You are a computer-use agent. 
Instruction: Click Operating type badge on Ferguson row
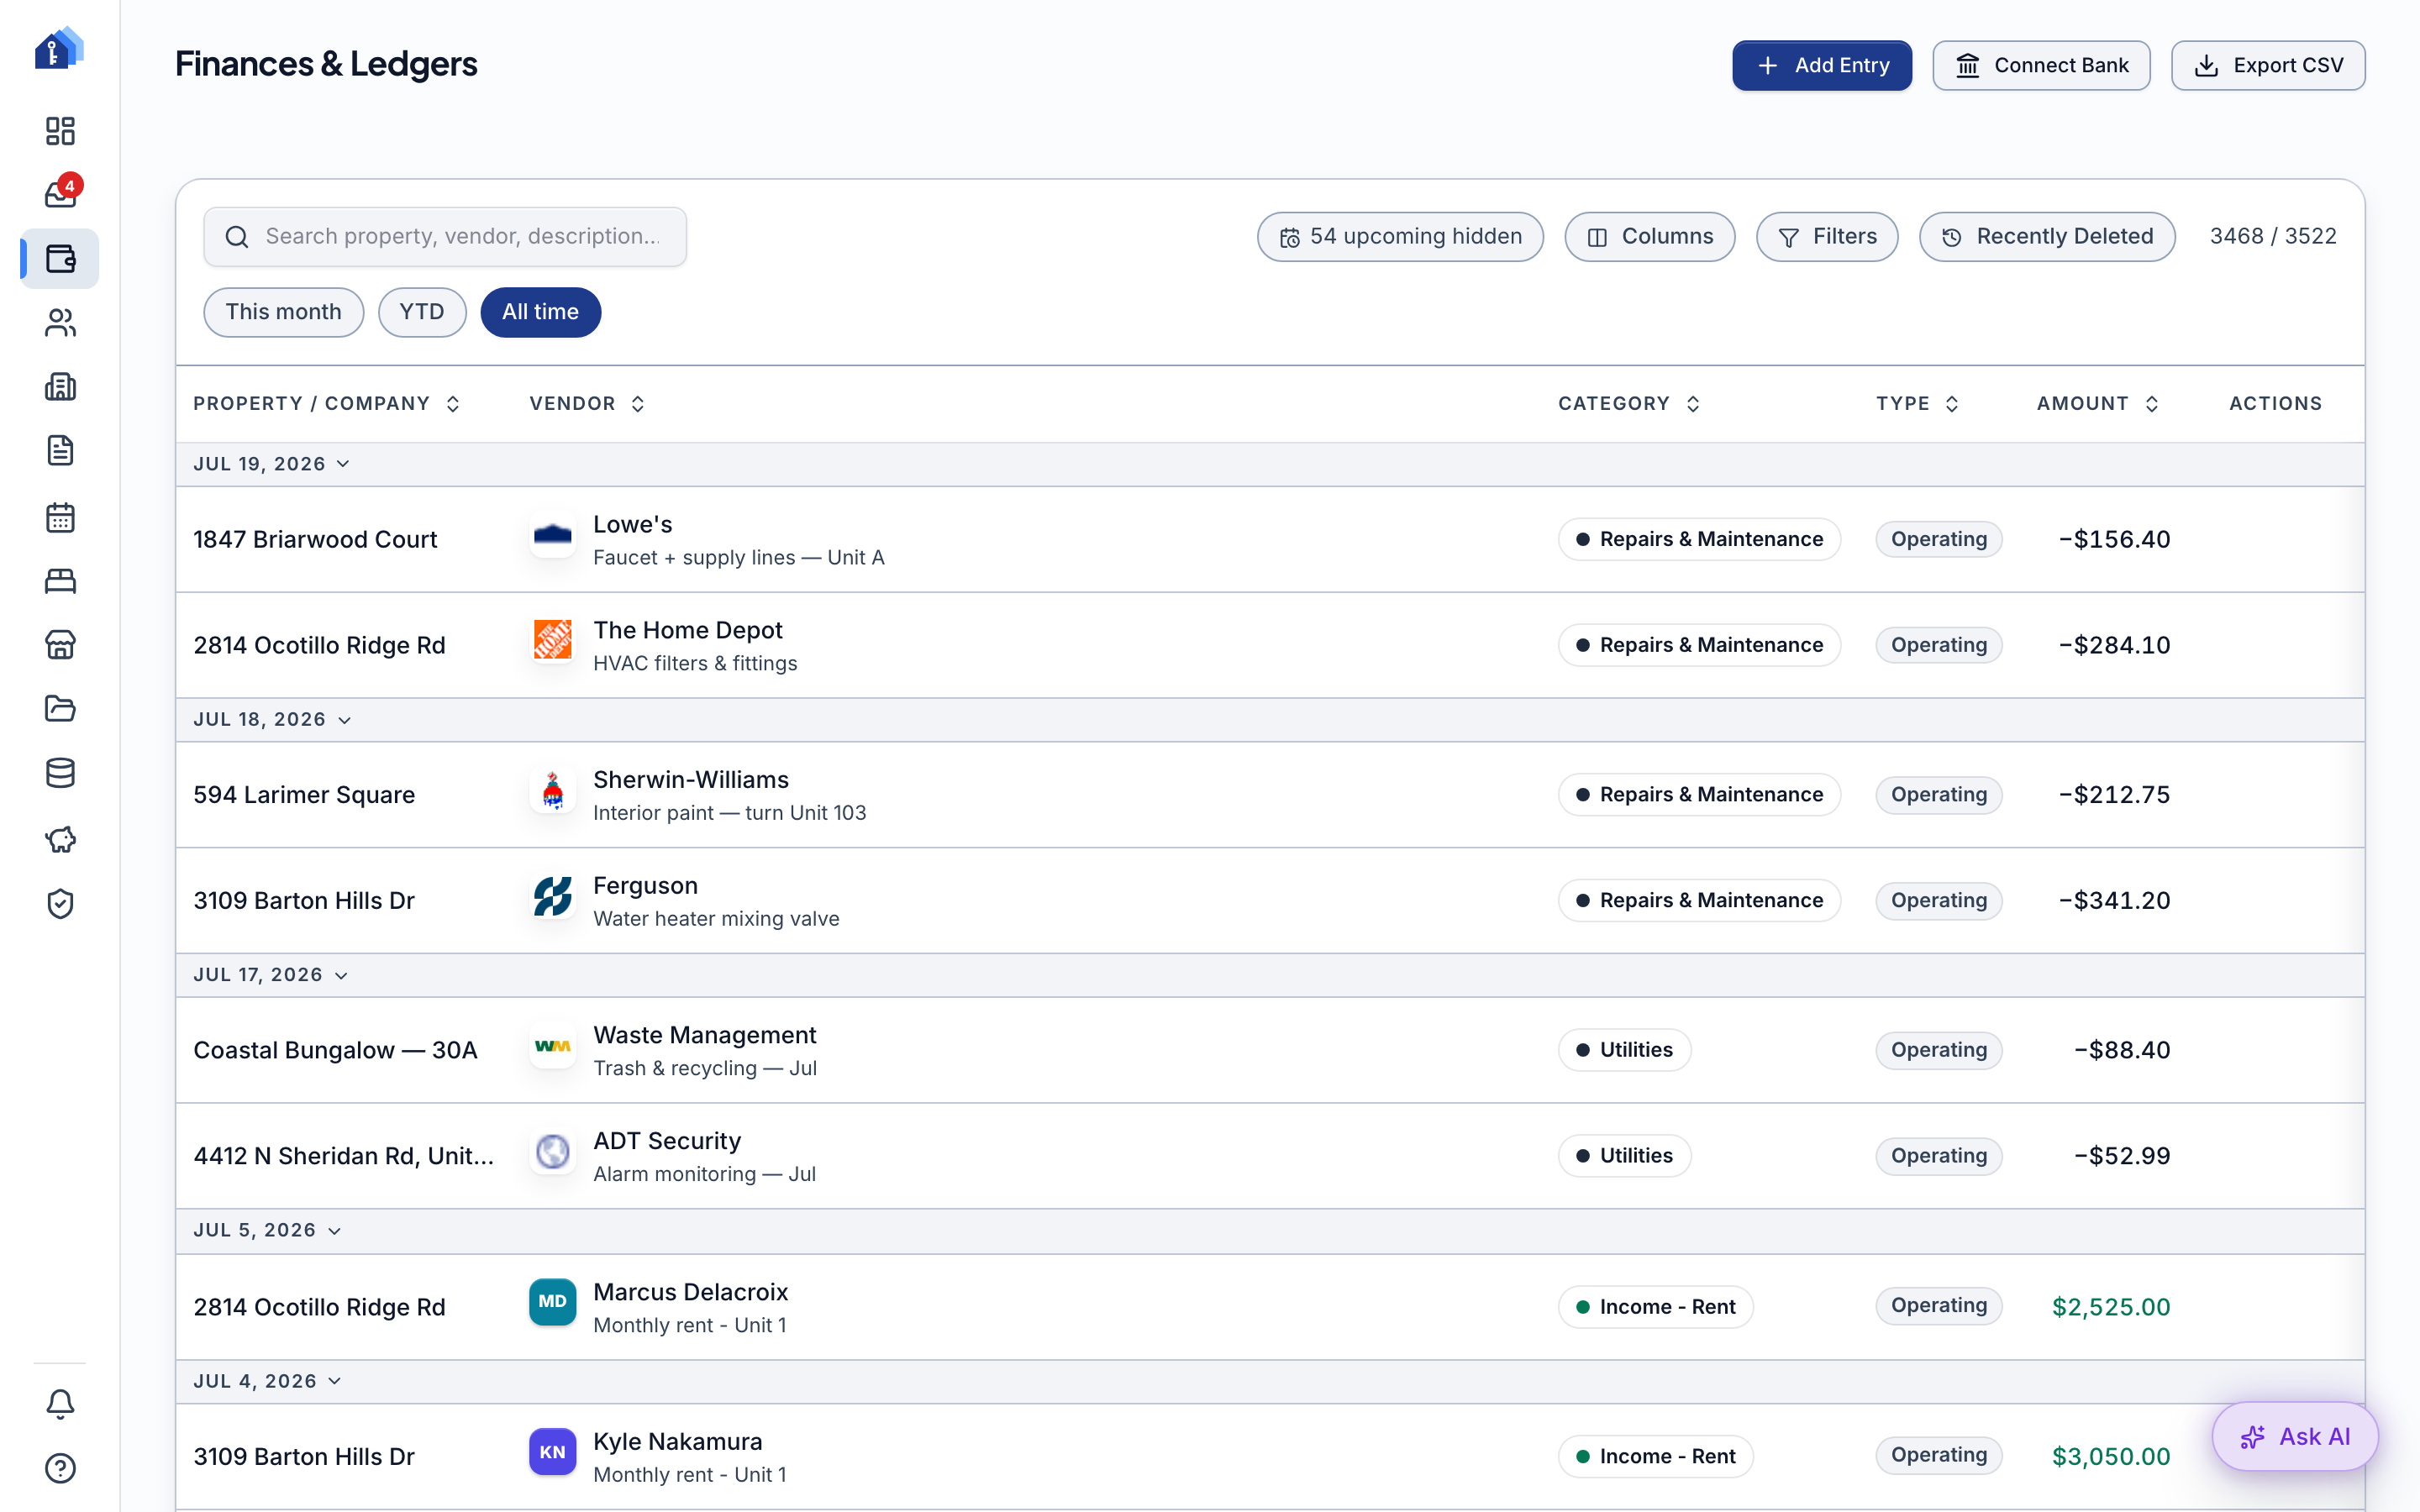coord(1938,900)
